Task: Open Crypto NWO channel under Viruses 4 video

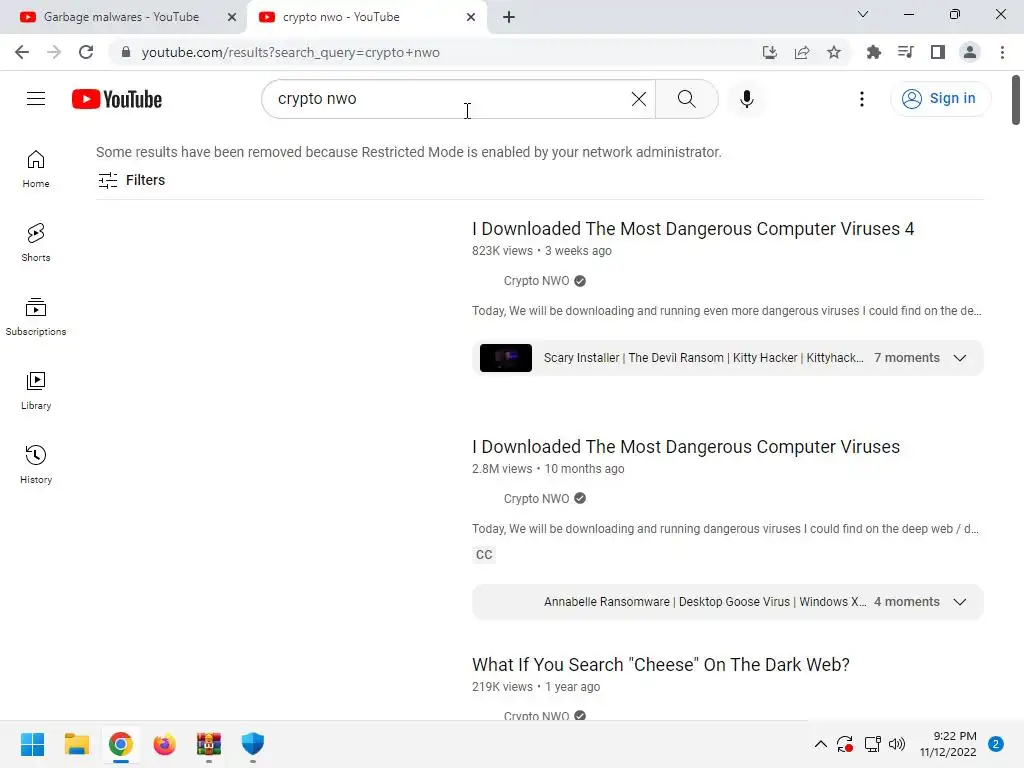Action: 536,281
